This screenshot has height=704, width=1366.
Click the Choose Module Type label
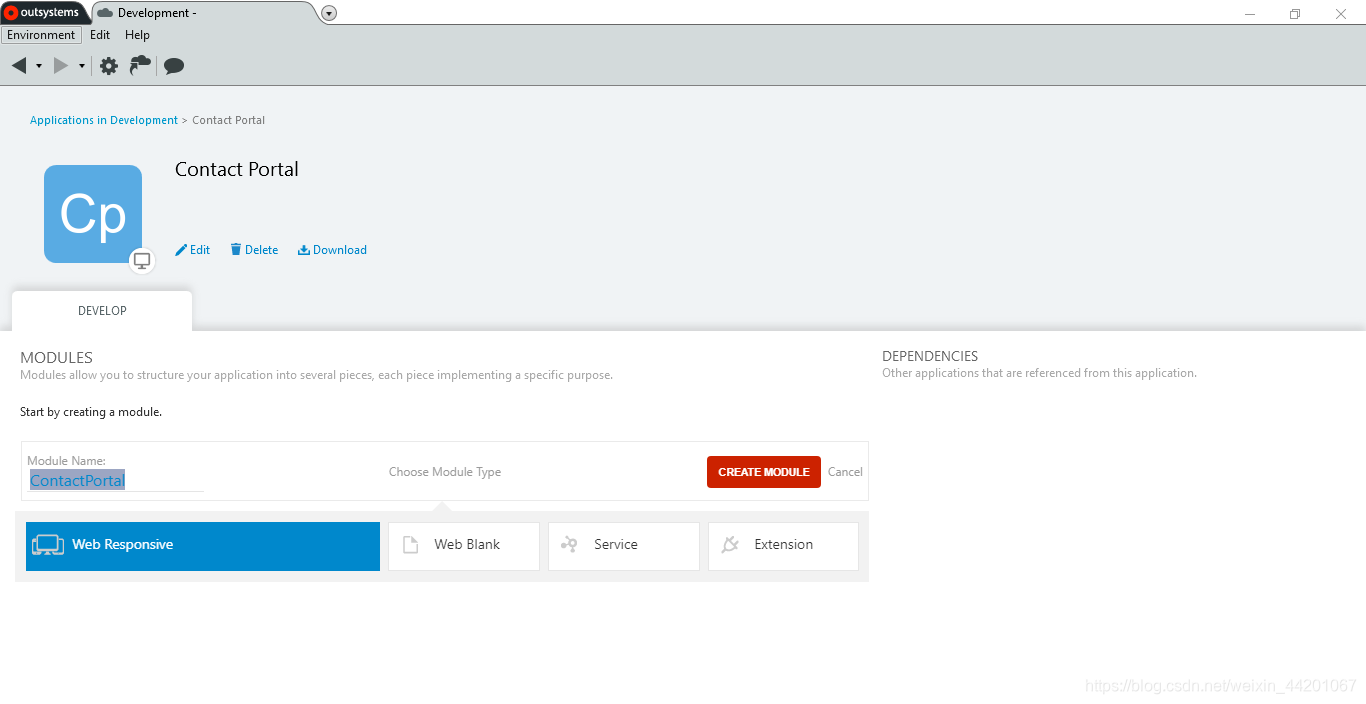[445, 472]
